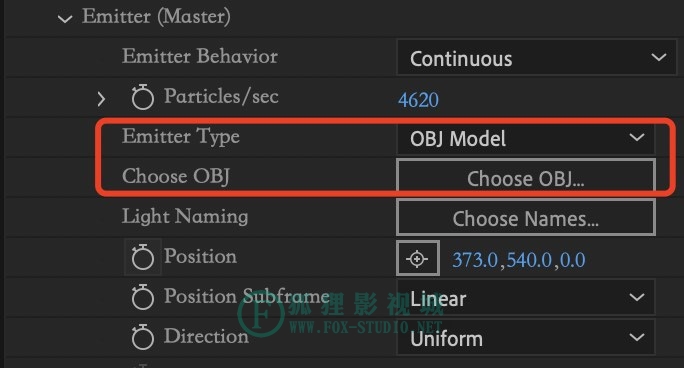Select the Light Naming property label
Image resolution: width=684 pixels, height=368 pixels.
point(185,217)
